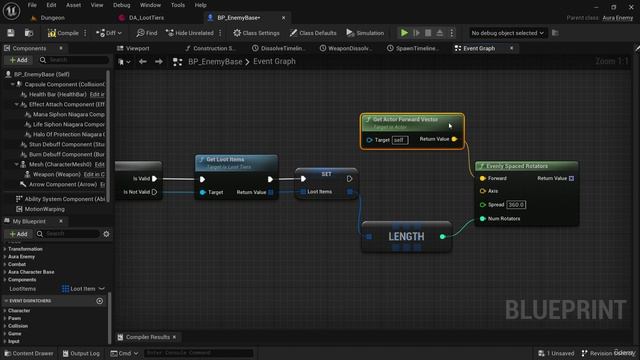
Task: Save the current blueprint asset
Action: 11,33
